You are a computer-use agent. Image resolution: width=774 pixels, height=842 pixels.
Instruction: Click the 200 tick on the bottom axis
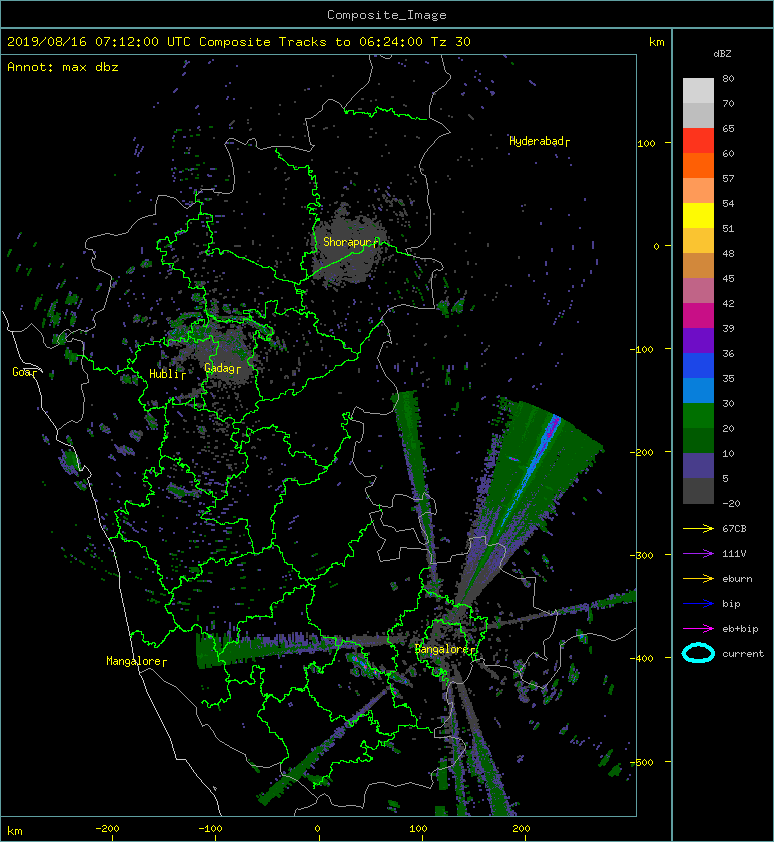(x=521, y=829)
